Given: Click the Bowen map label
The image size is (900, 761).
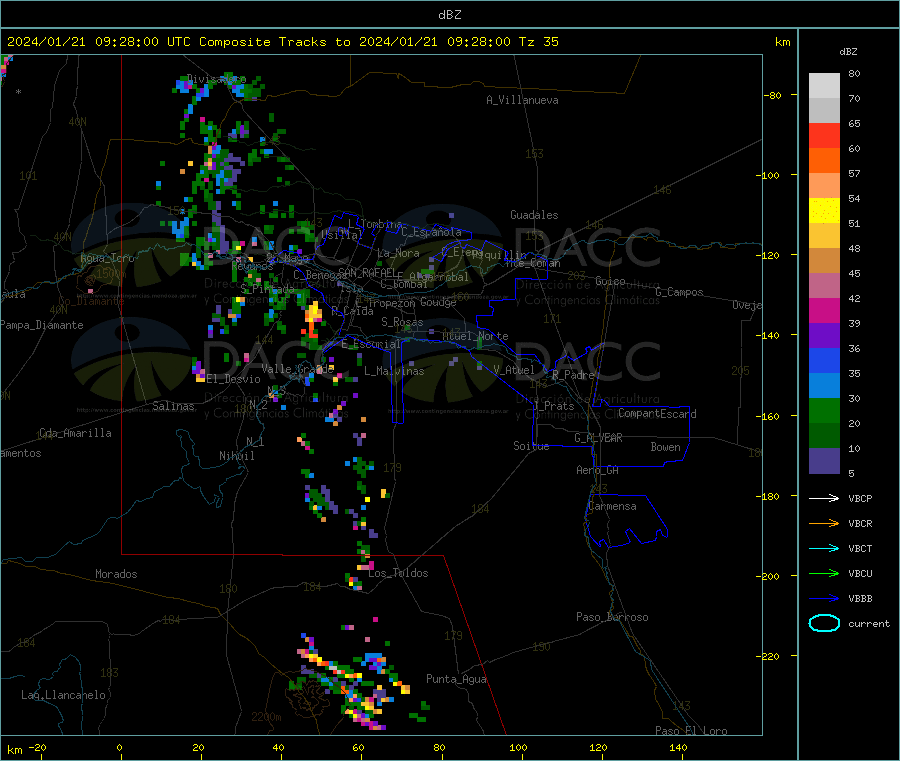Looking at the screenshot, I should 665,447.
